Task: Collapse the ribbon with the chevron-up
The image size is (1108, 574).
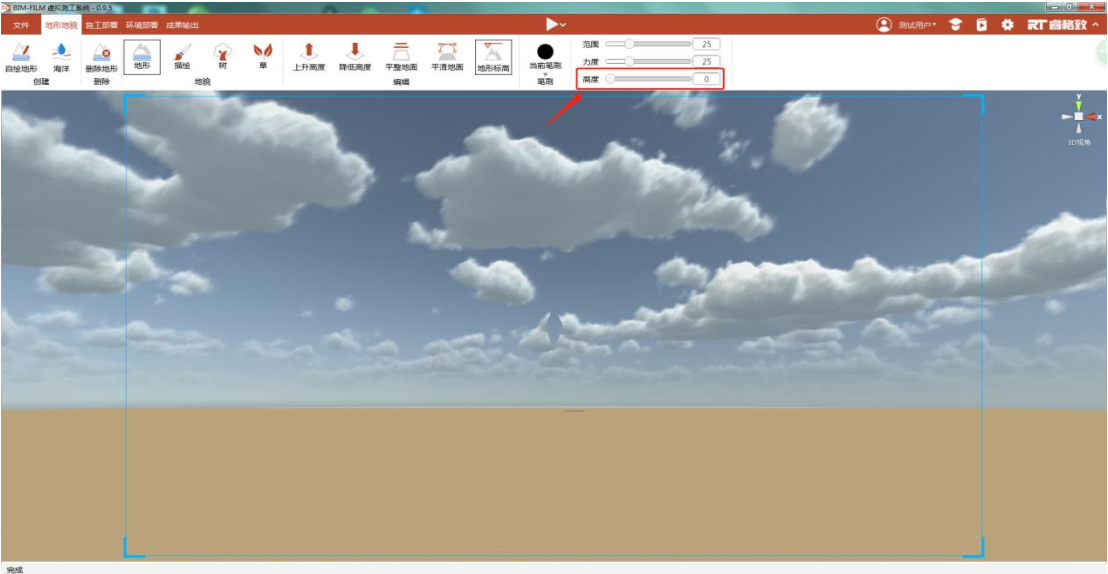Action: [x=1096, y=25]
